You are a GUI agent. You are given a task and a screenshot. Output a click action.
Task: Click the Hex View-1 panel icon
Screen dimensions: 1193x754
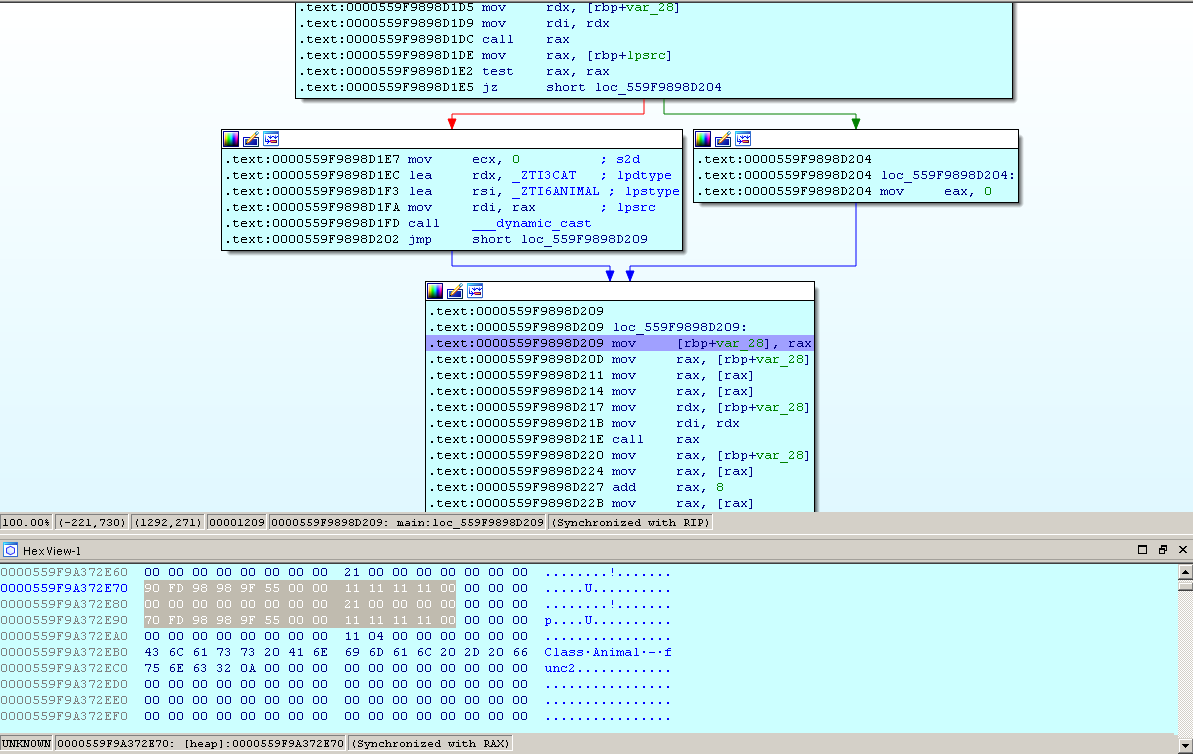click(11, 550)
